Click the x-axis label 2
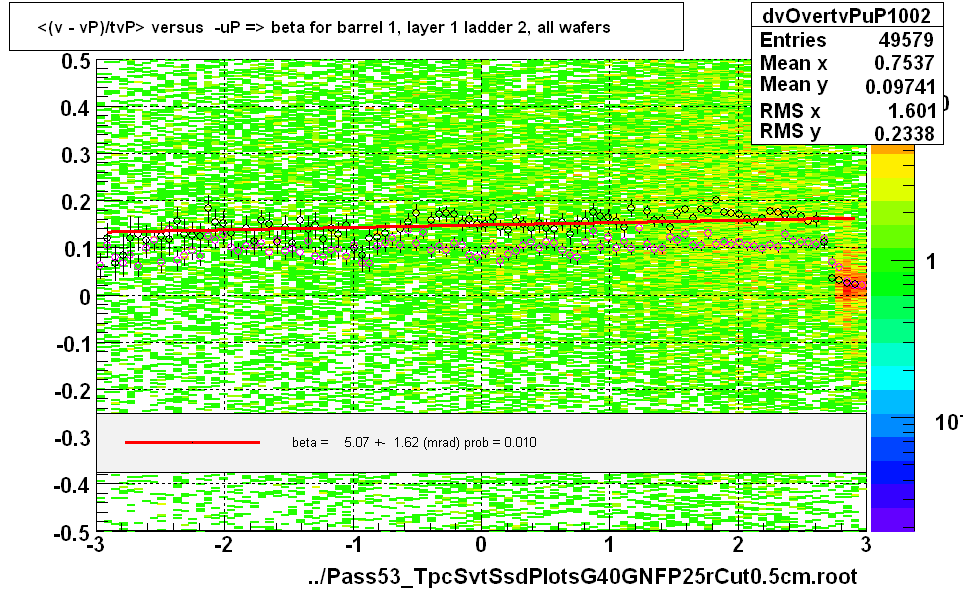This screenshot has width=963, height=590. pos(738,545)
